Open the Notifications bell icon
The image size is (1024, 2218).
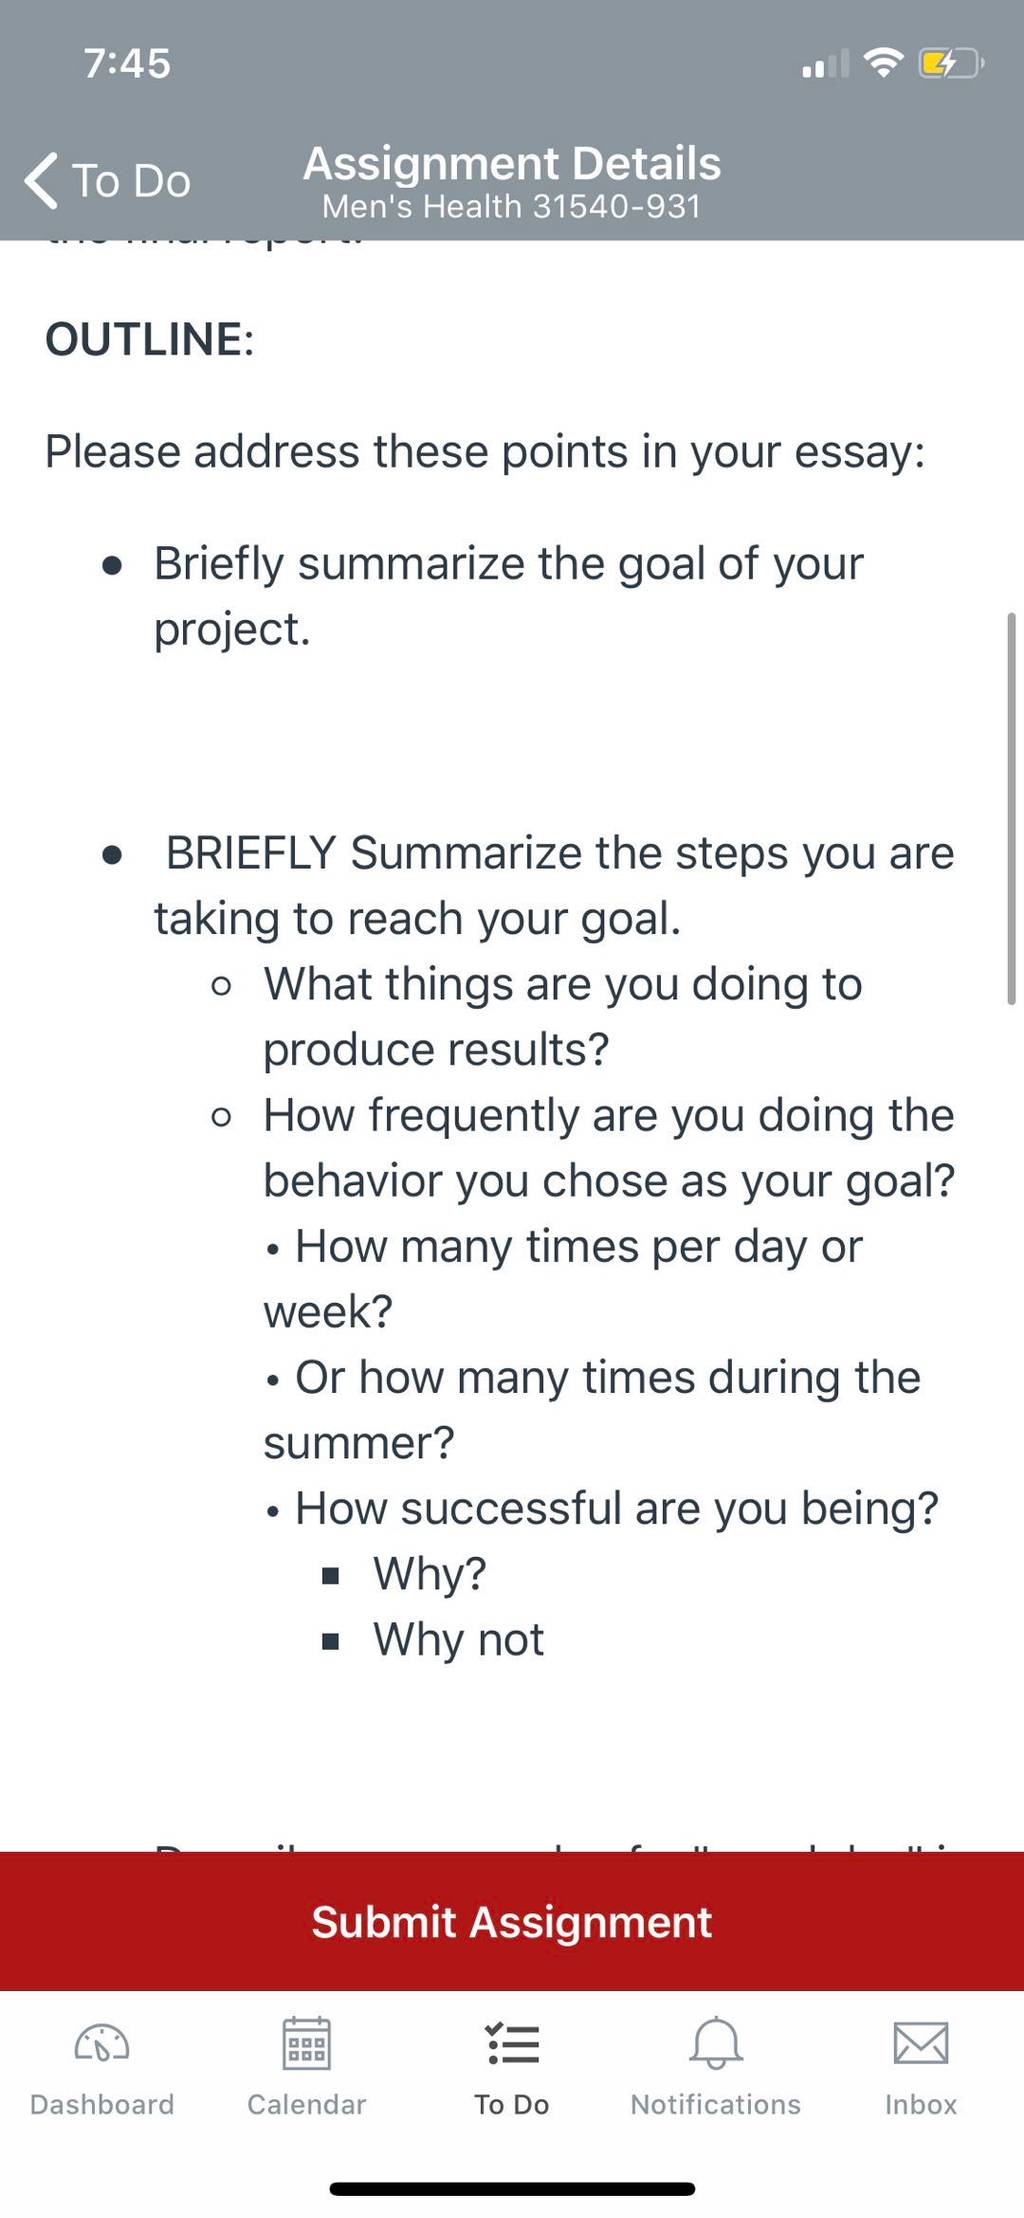(x=716, y=2042)
